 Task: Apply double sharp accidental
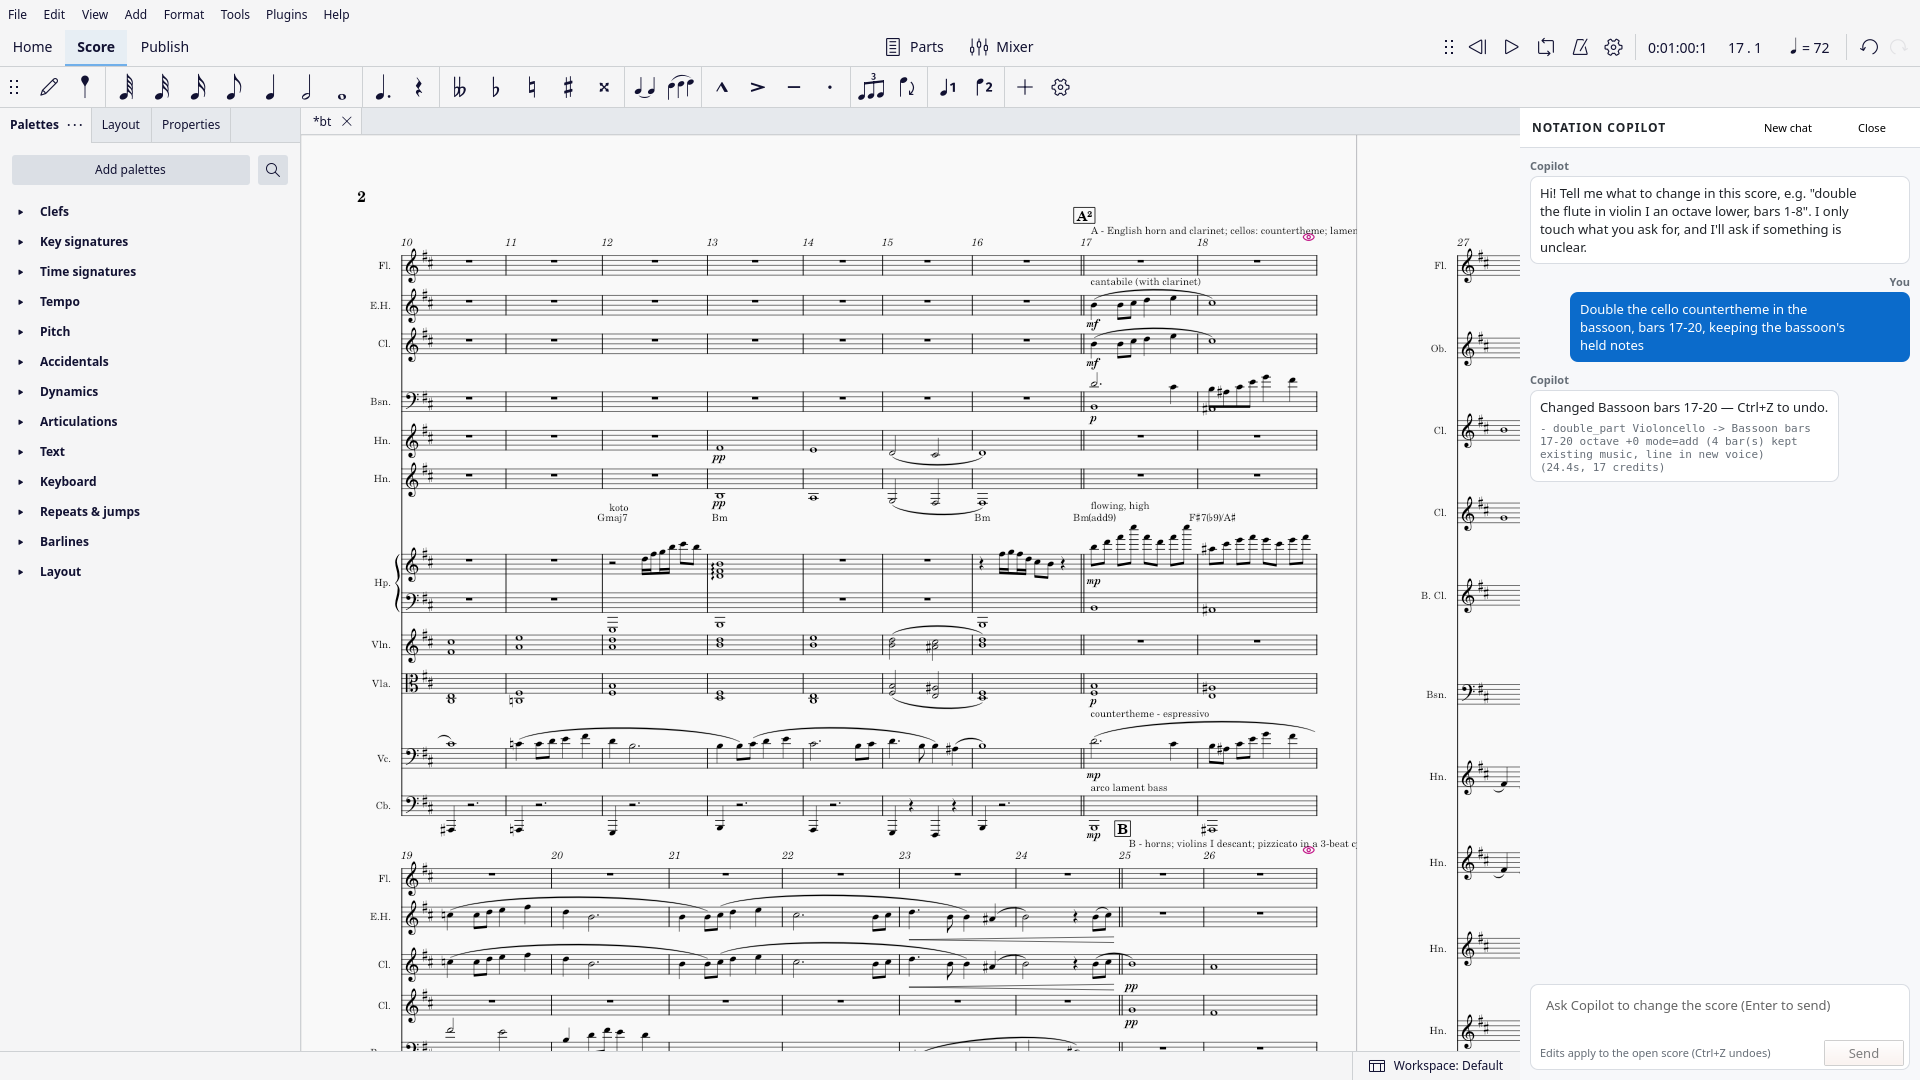[604, 88]
